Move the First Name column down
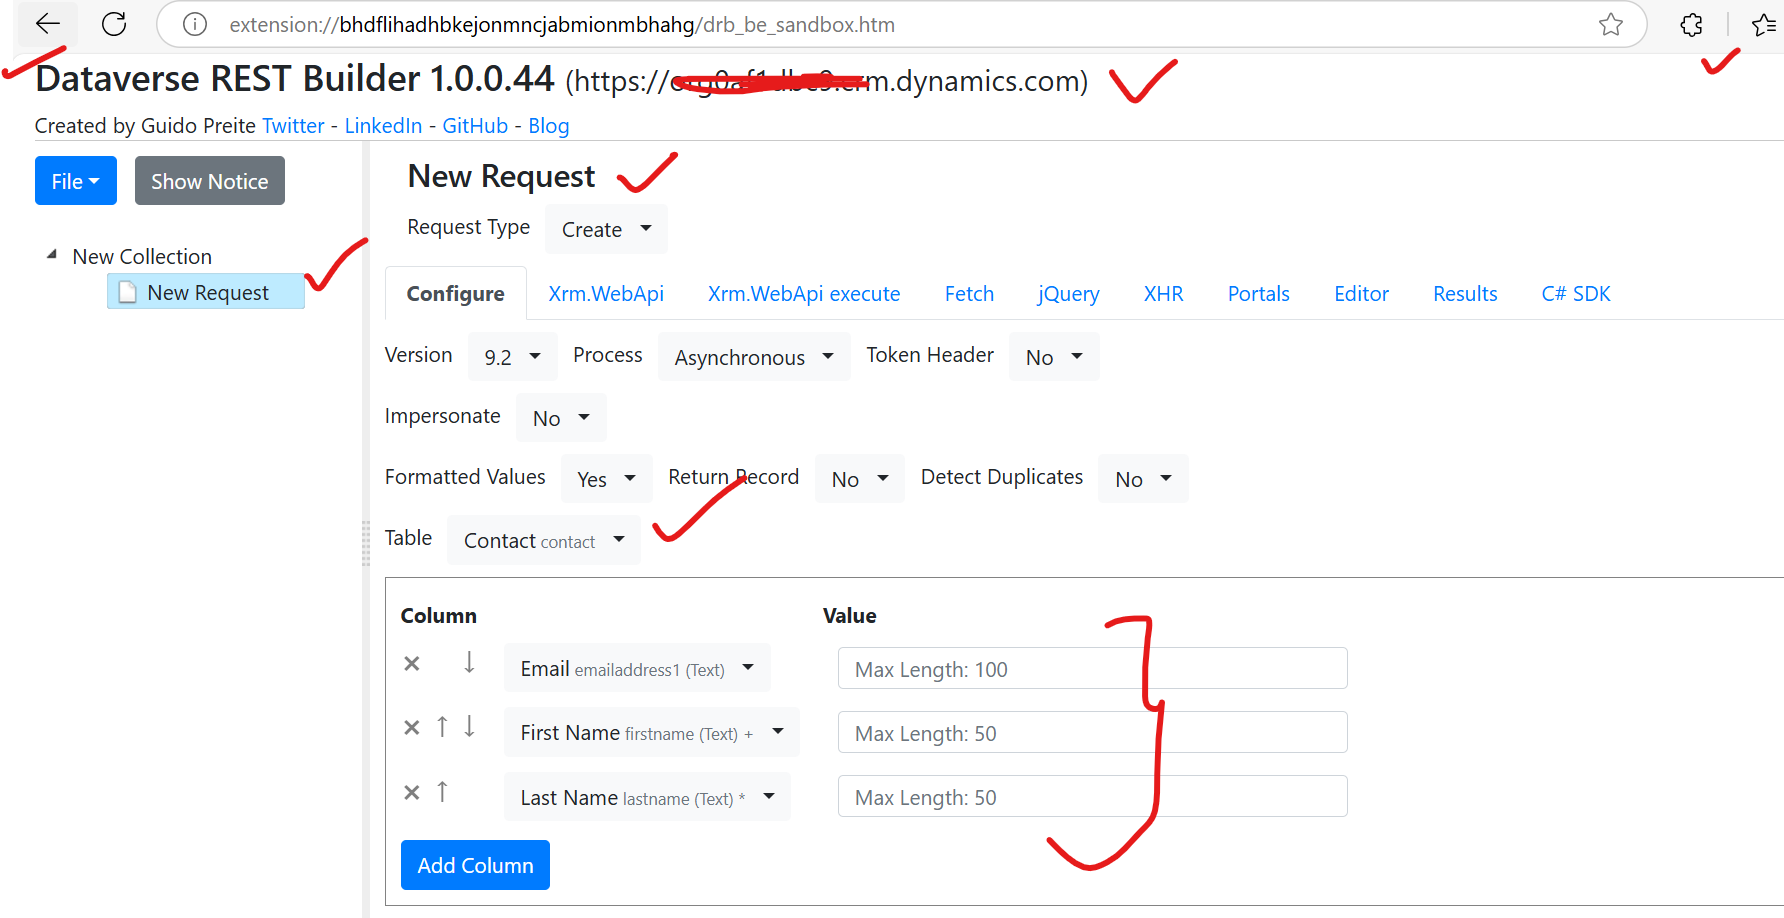The image size is (1784, 918). [x=469, y=727]
